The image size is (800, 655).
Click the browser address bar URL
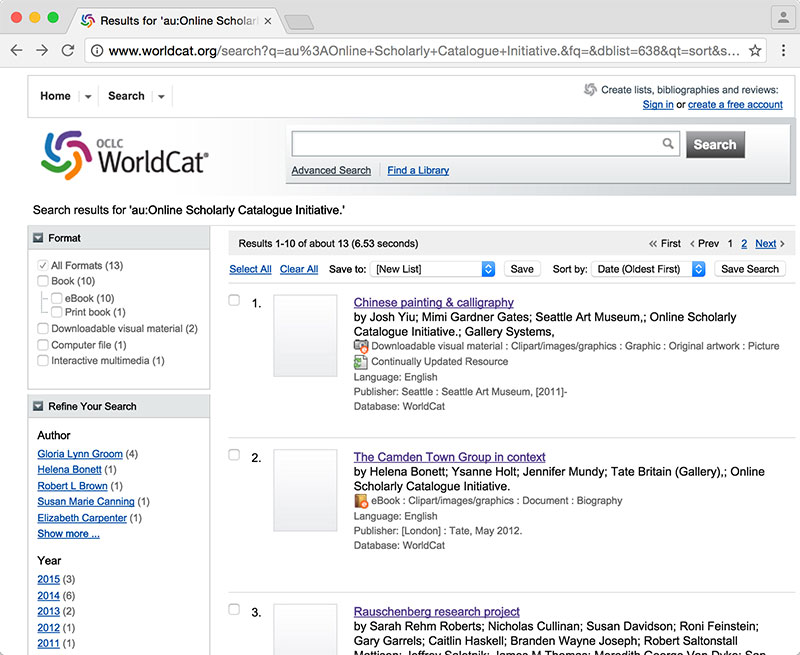[424, 51]
